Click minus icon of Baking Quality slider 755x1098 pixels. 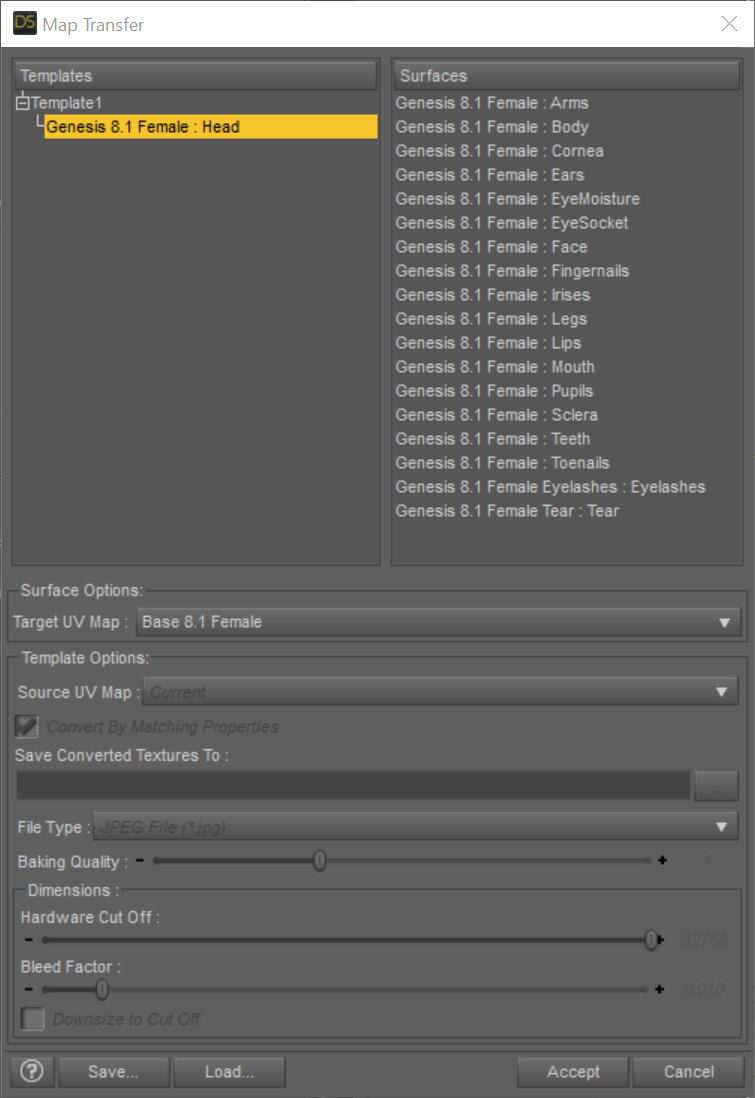[x=140, y=860]
